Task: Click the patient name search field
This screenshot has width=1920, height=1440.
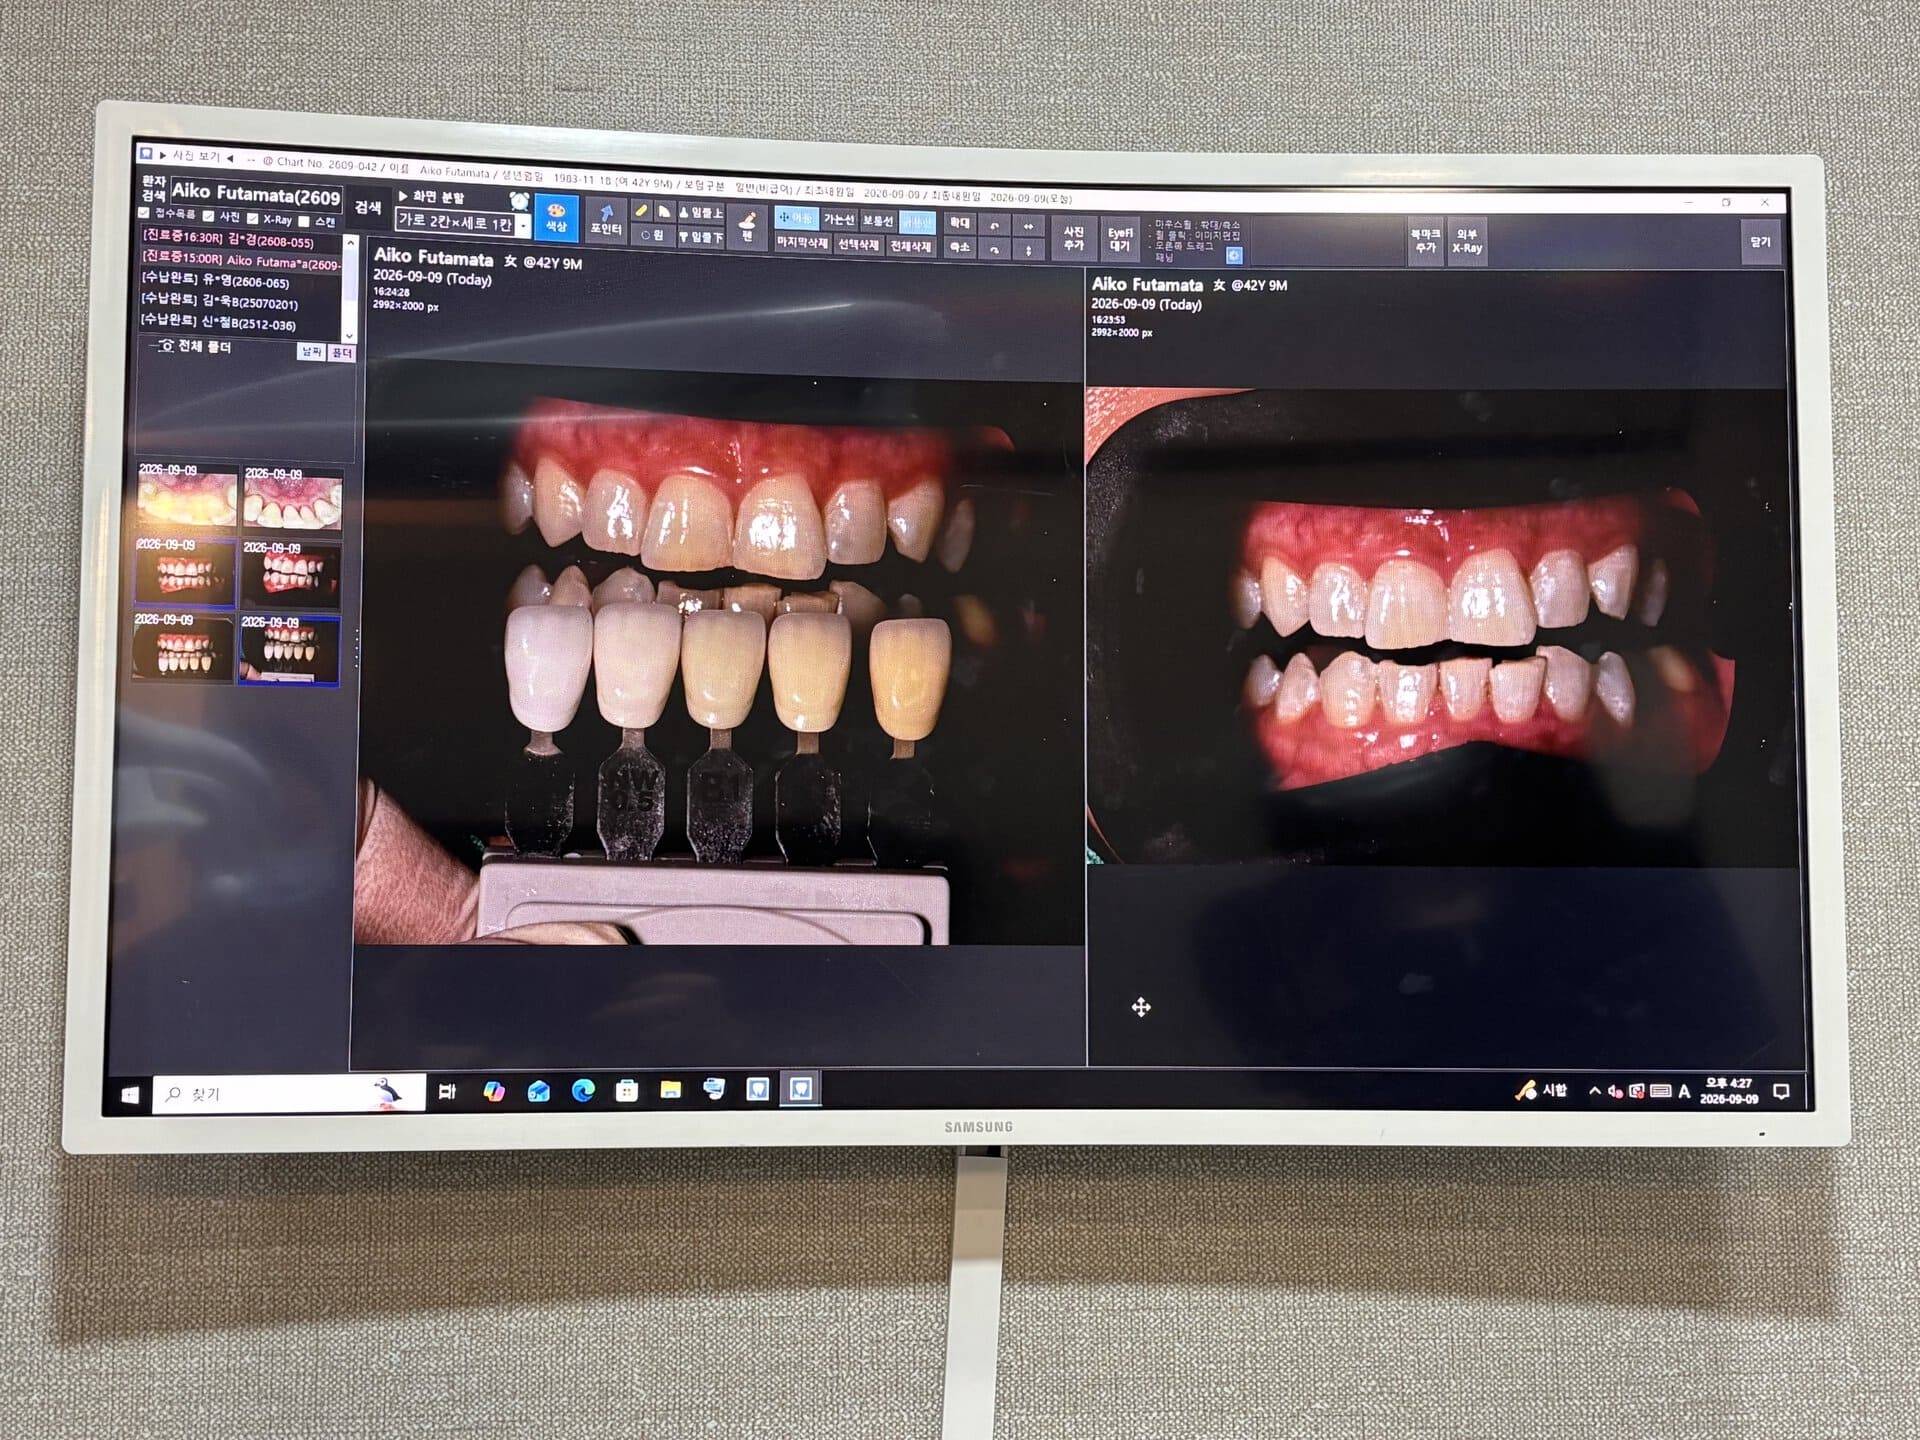Action: pos(256,195)
